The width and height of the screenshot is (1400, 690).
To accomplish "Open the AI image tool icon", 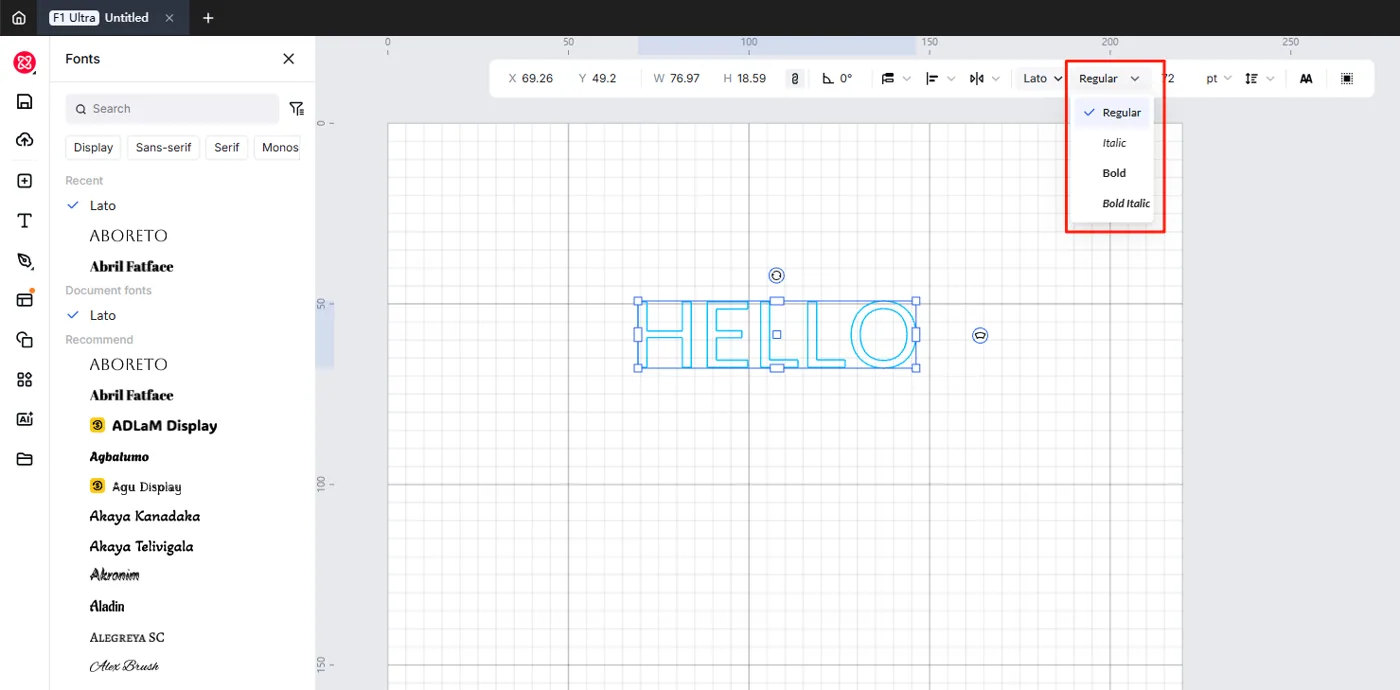I will [x=25, y=419].
